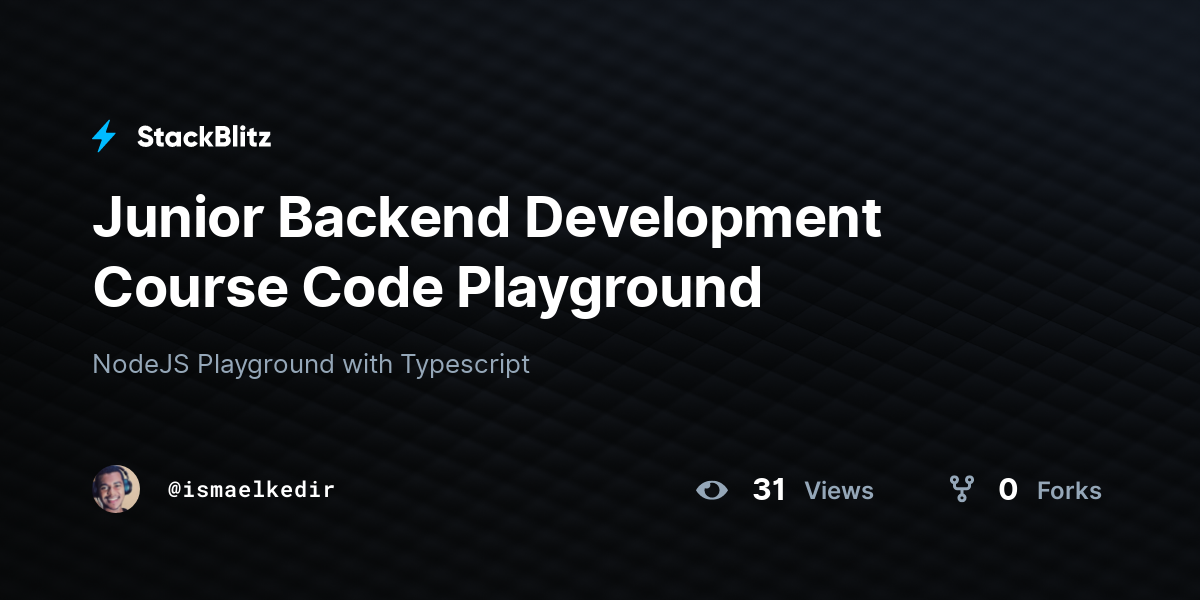Click the NodeJS Playground with Typescript subtitle
Viewport: 1200px width, 600px height.
(311, 364)
